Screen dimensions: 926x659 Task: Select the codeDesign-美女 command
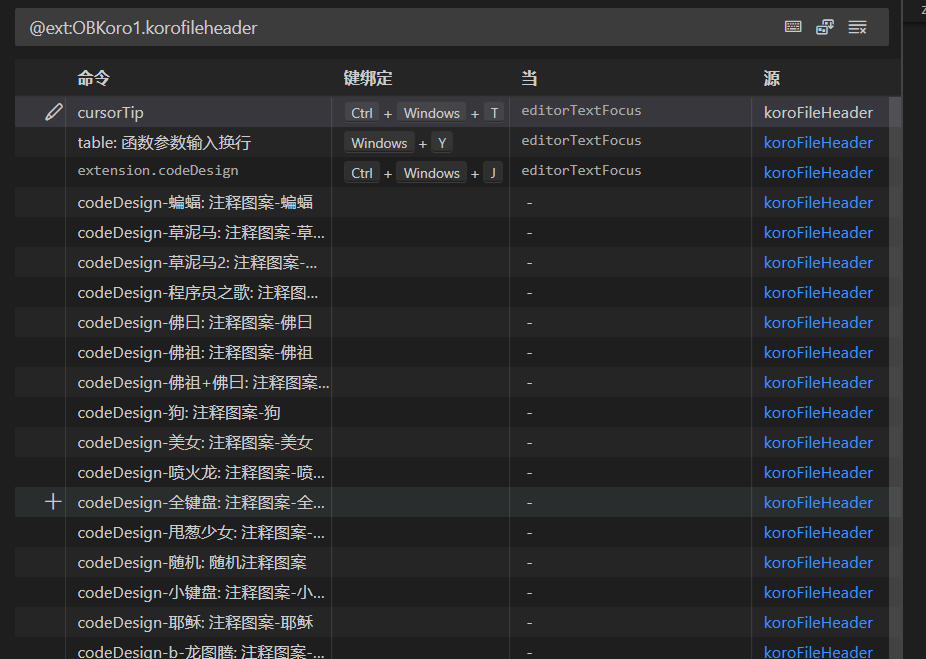click(x=195, y=443)
